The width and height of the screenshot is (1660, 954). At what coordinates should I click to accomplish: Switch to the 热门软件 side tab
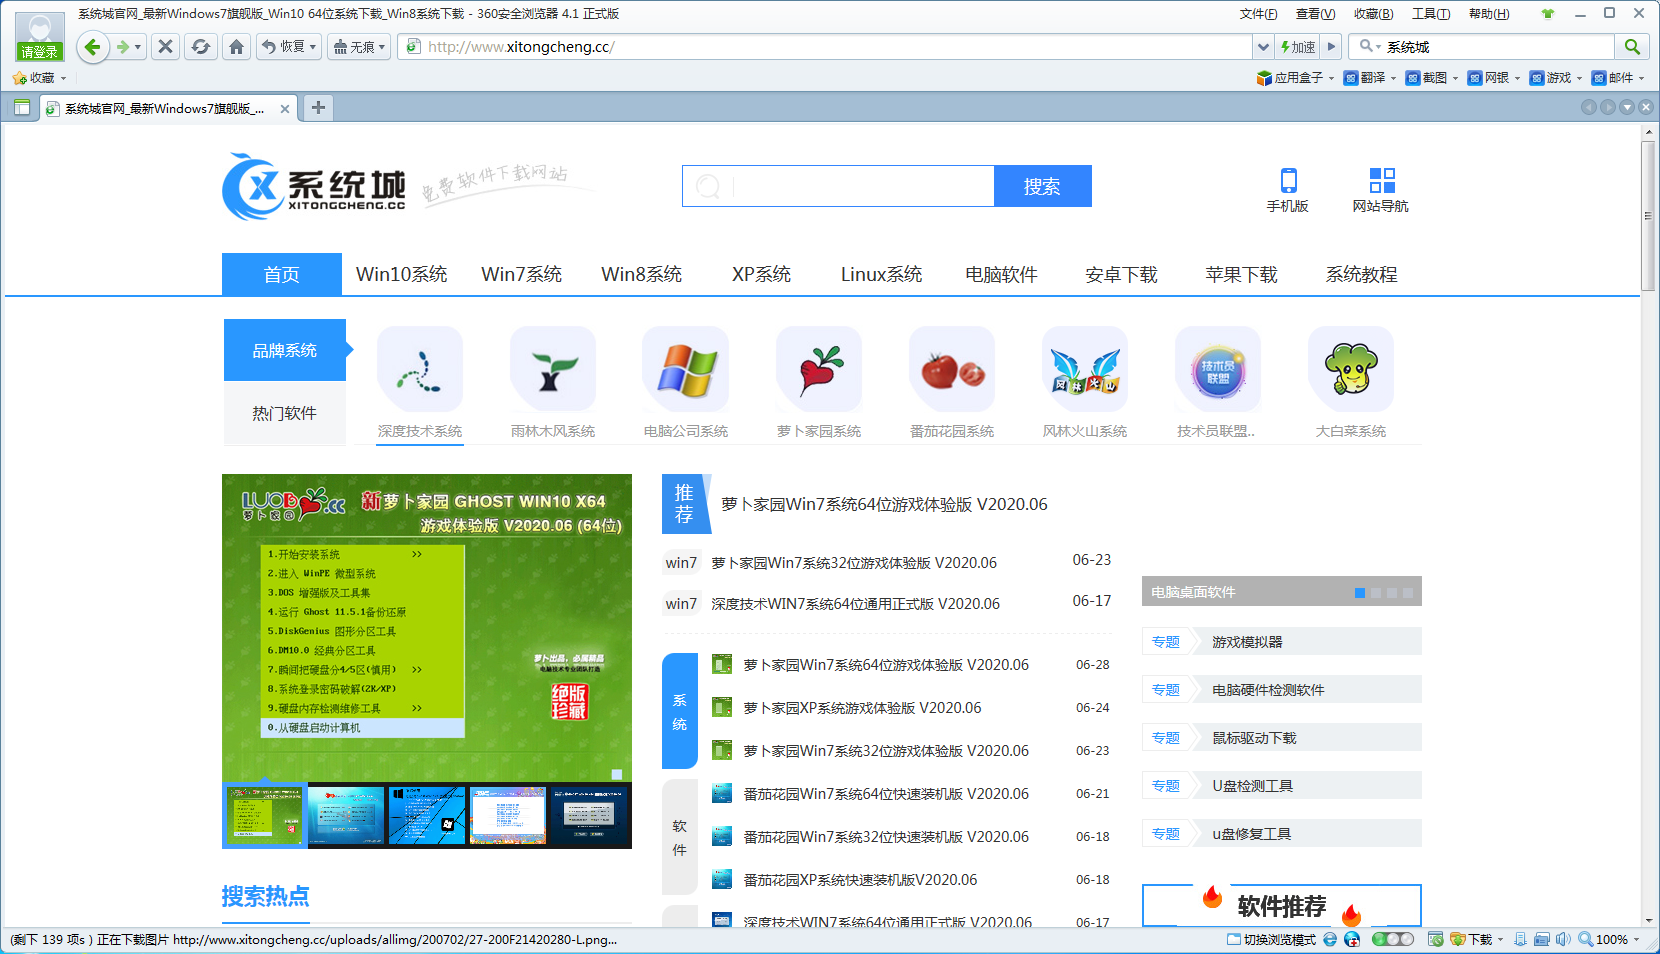pos(285,413)
